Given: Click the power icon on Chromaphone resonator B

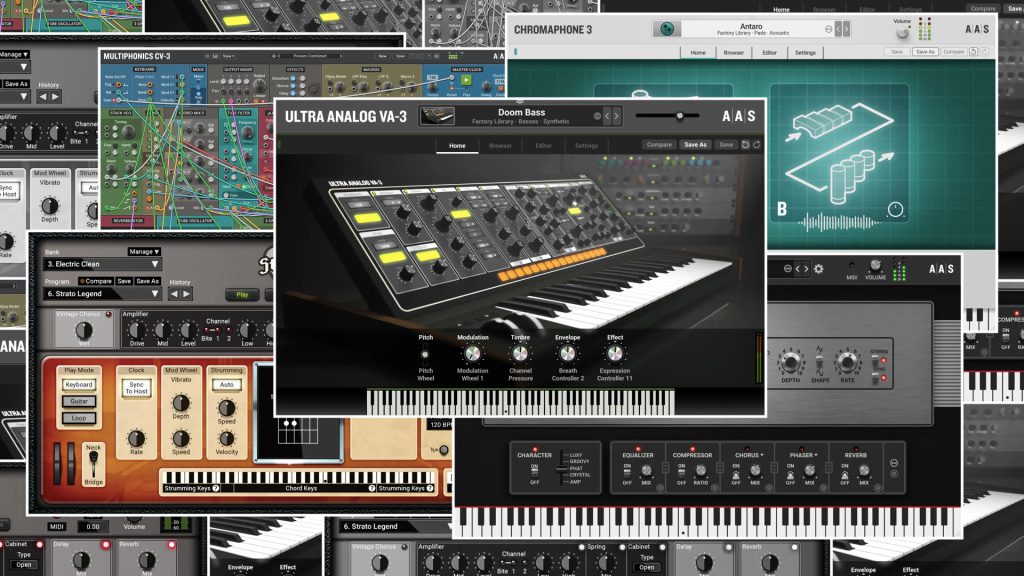Looking at the screenshot, I should pyautogui.click(x=895, y=209).
